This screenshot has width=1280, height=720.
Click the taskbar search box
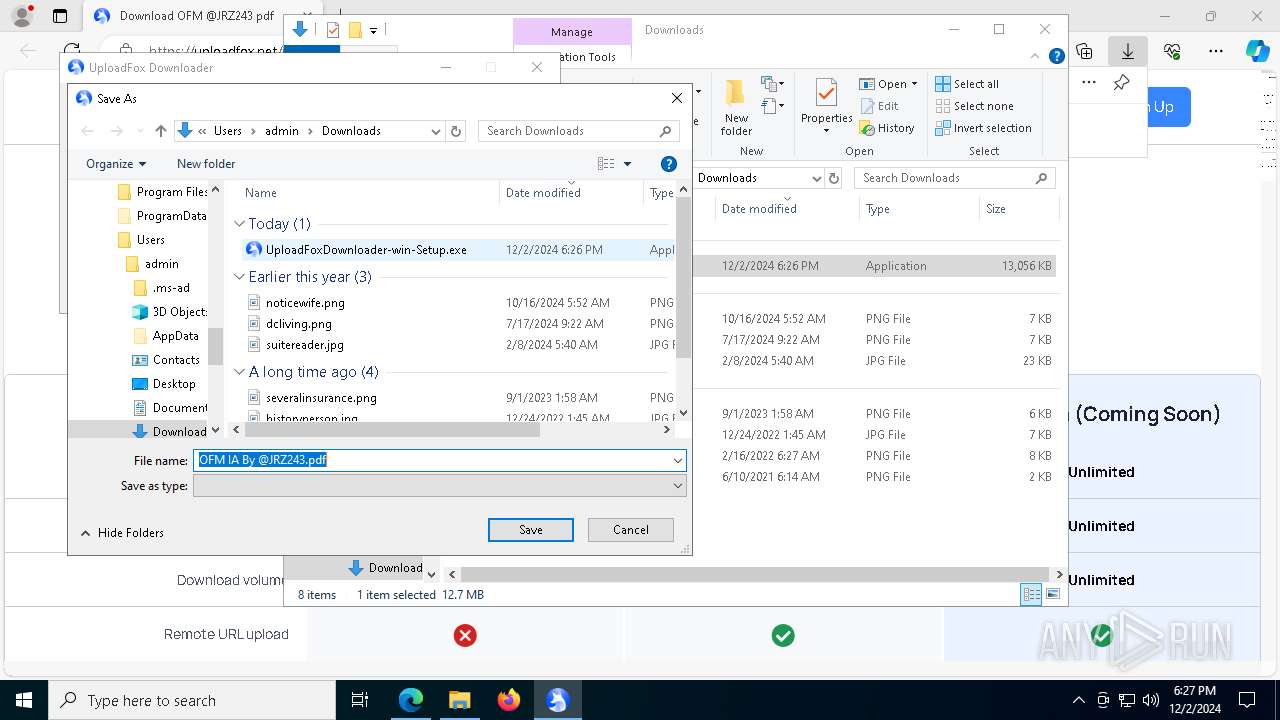click(x=192, y=700)
